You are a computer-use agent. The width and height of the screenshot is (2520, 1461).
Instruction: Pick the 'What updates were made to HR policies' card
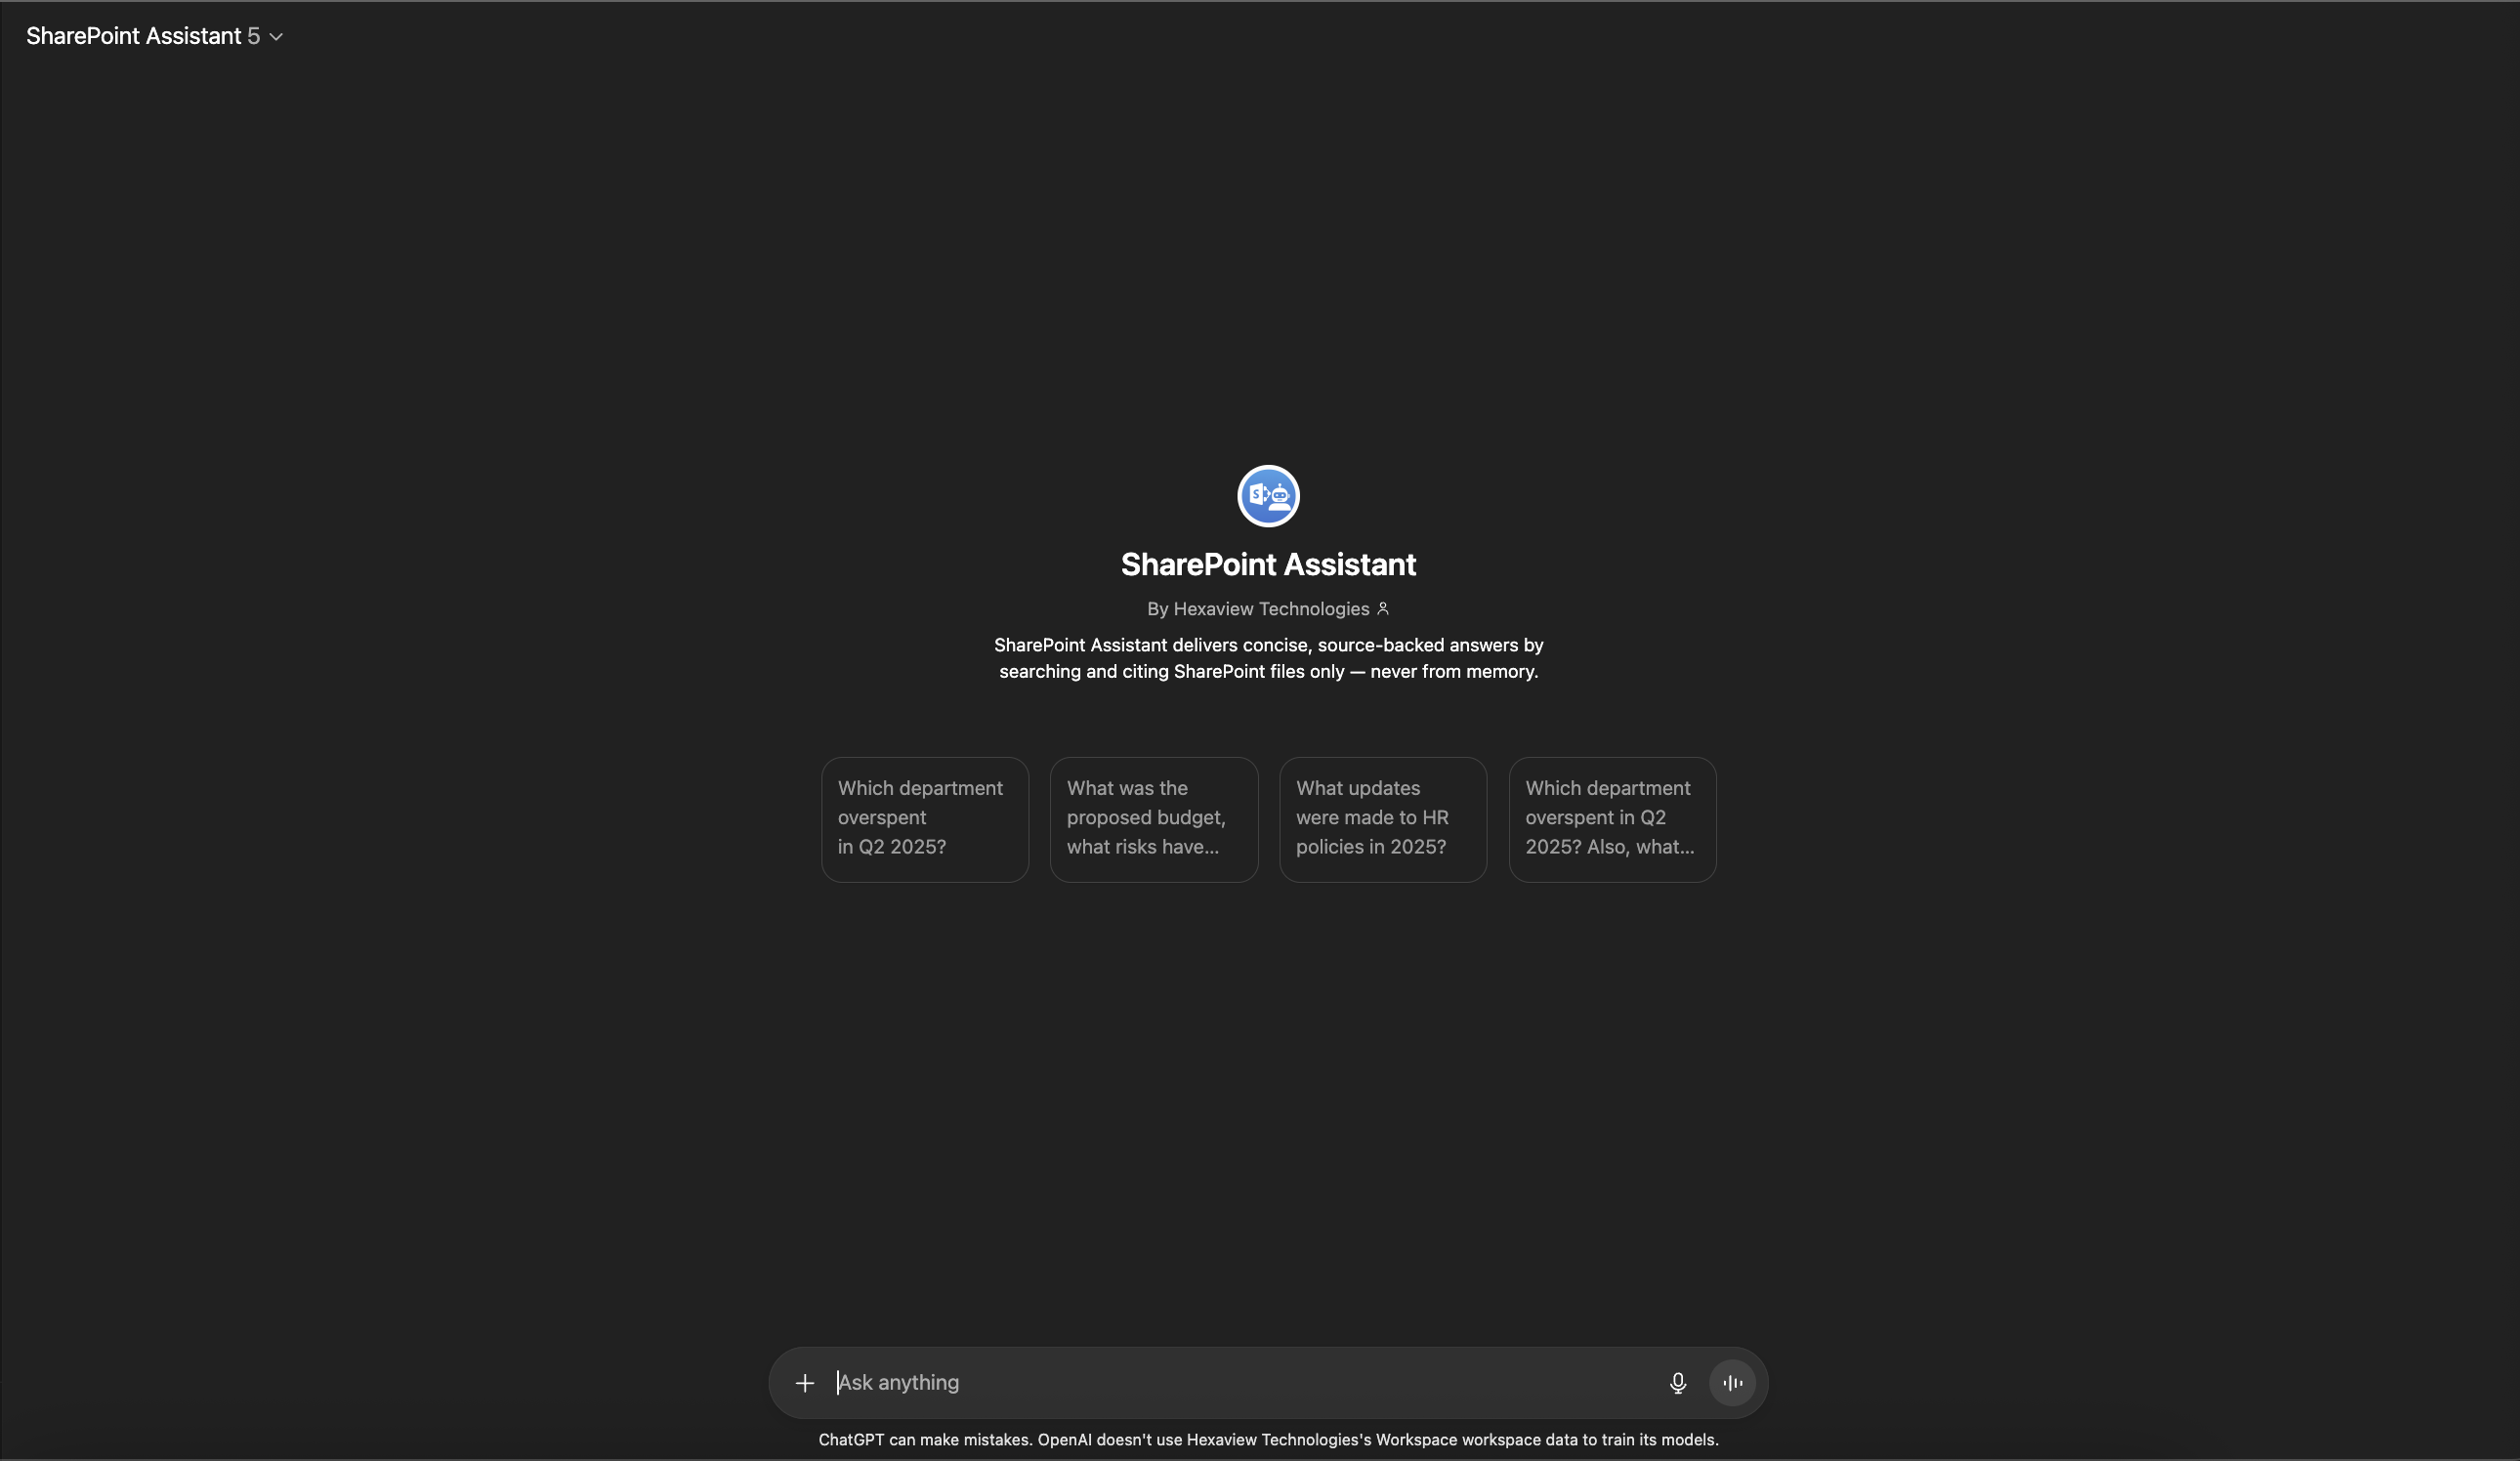(x=1382, y=819)
